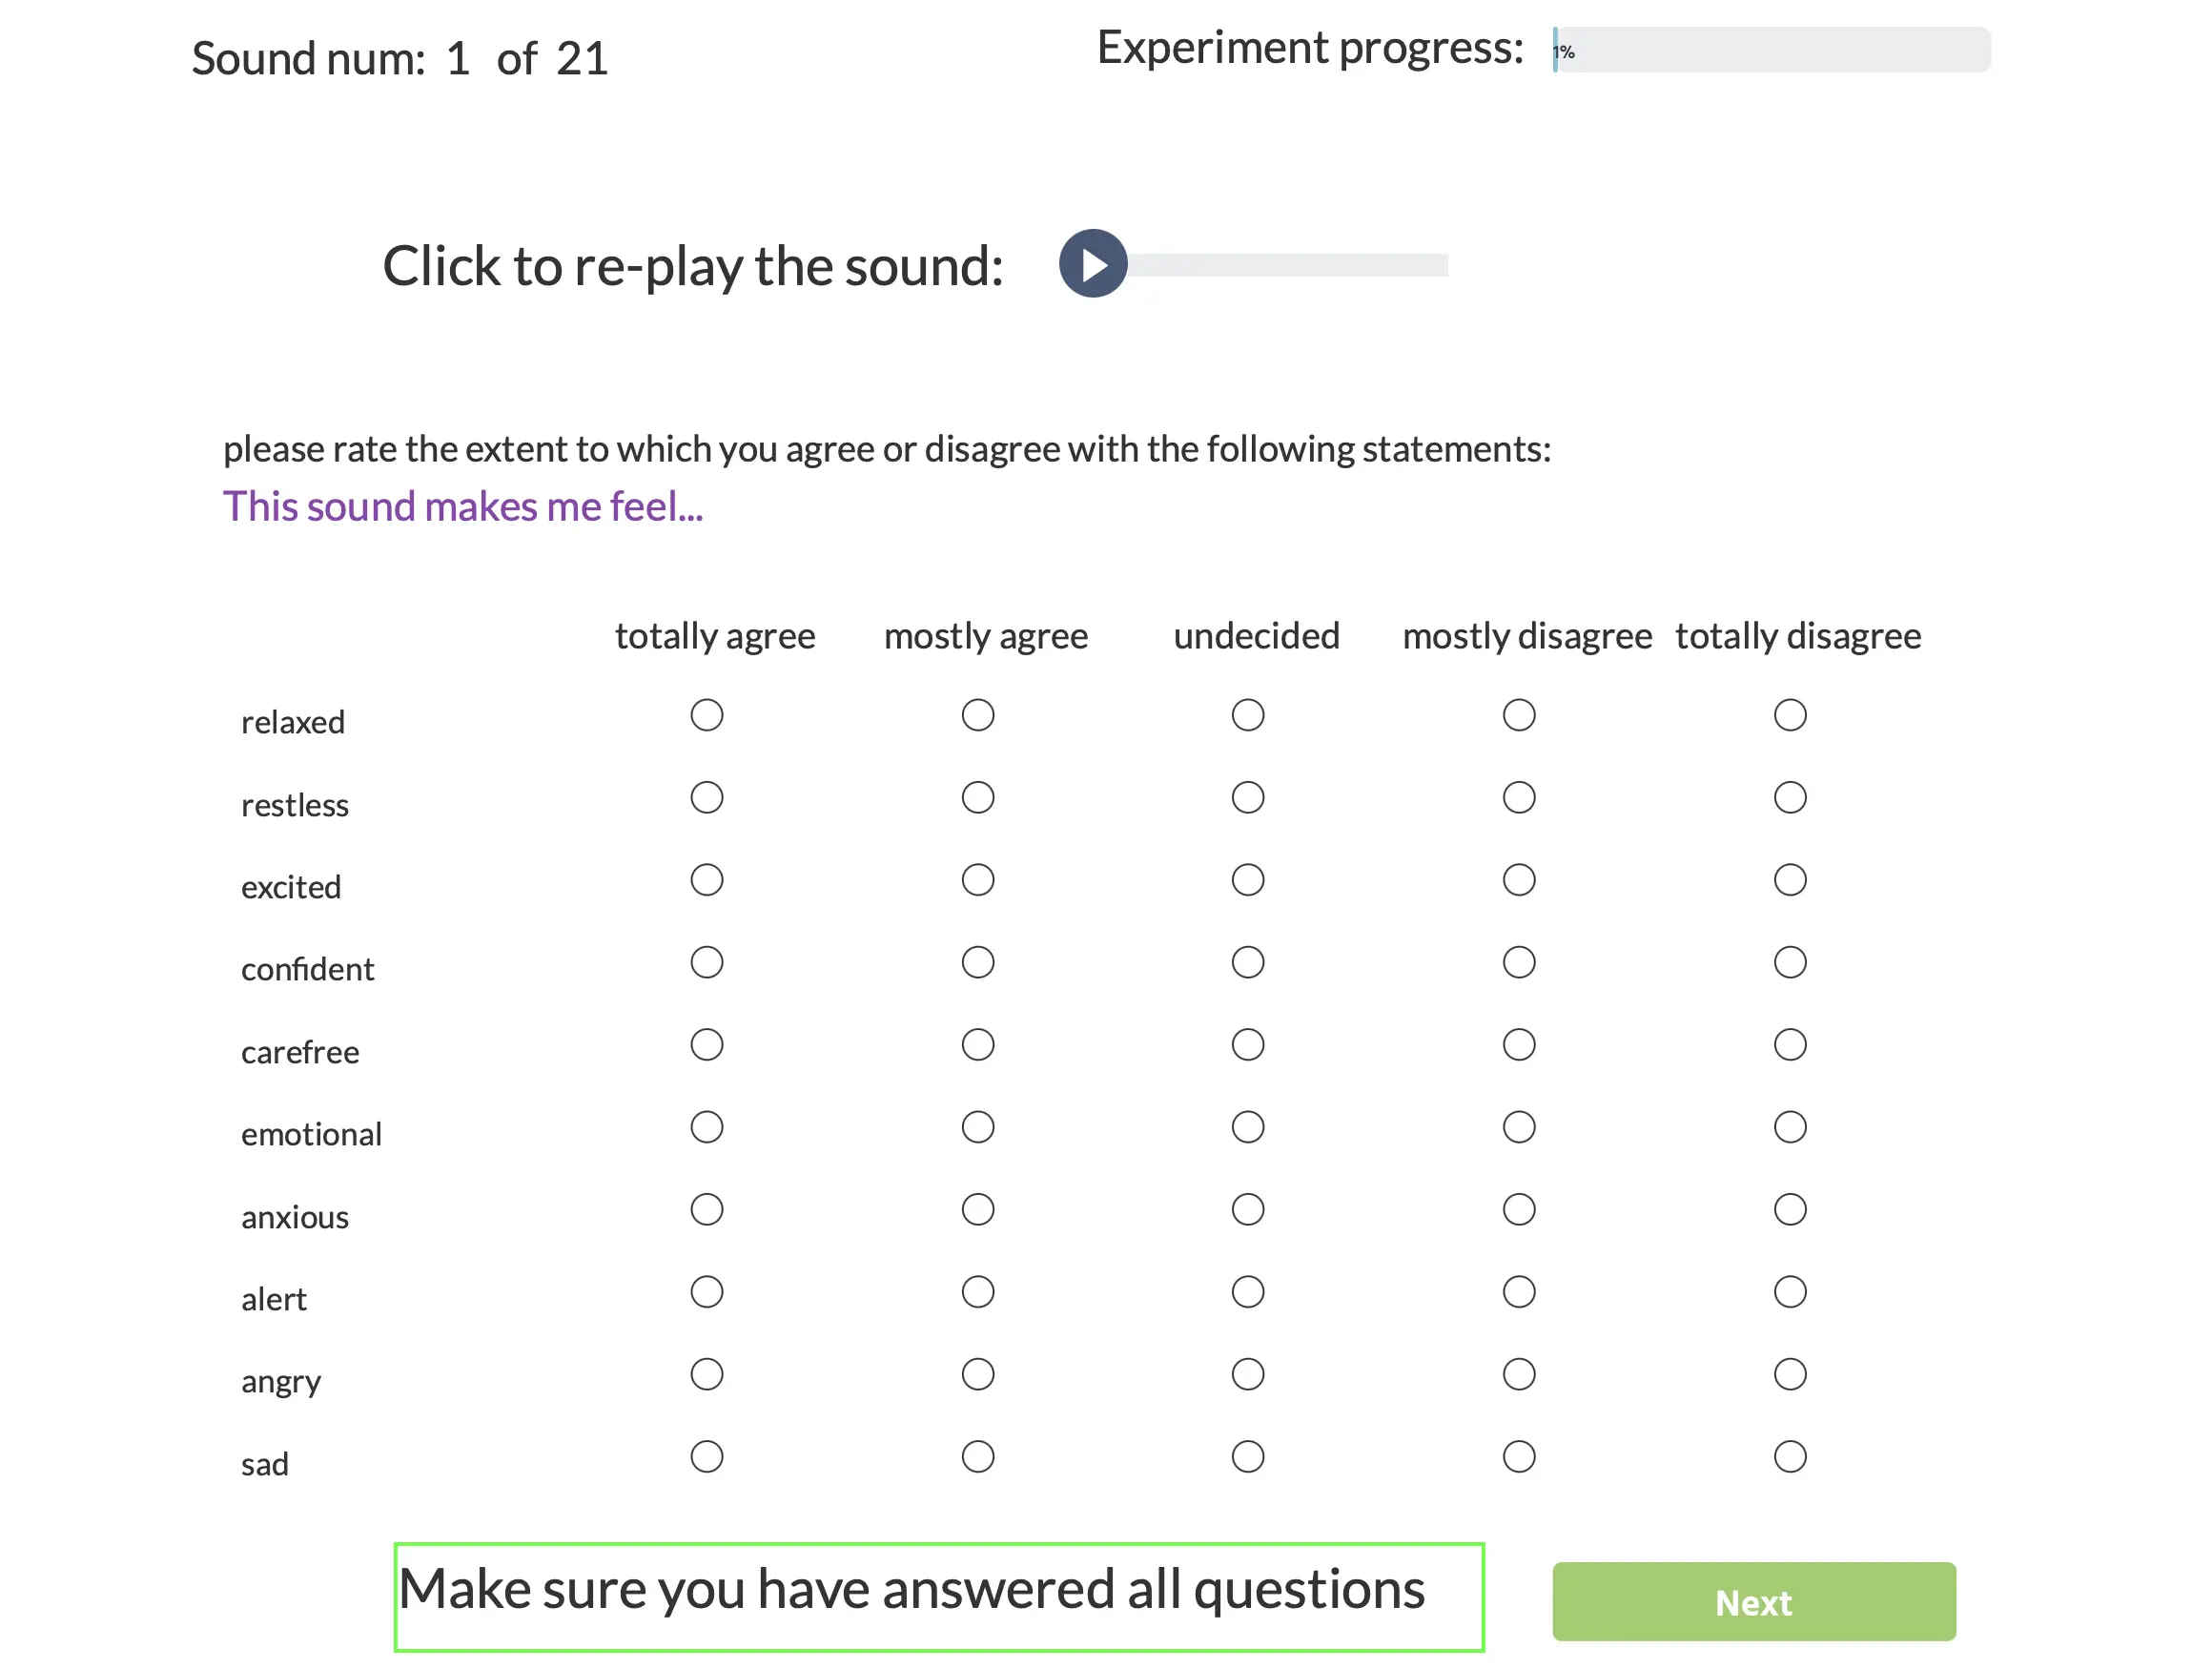Image resolution: width=2212 pixels, height=1669 pixels.
Task: Choose totally disagree for carefree
Action: click(x=1789, y=1045)
